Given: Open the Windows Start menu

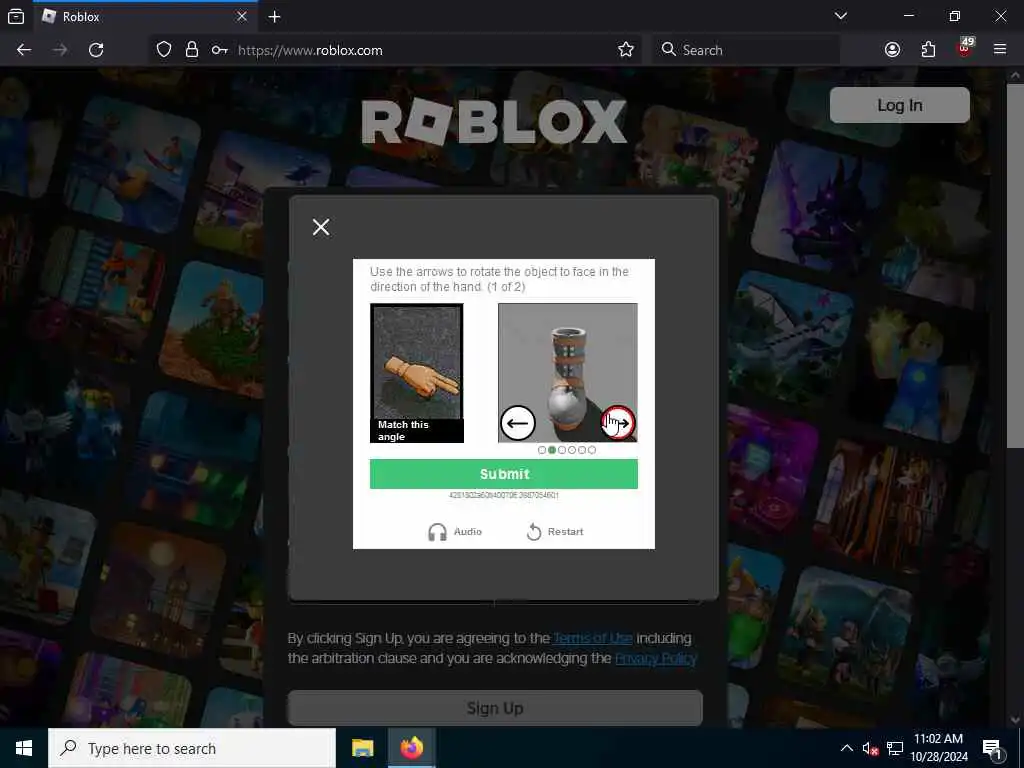Looking at the screenshot, I should point(24,748).
